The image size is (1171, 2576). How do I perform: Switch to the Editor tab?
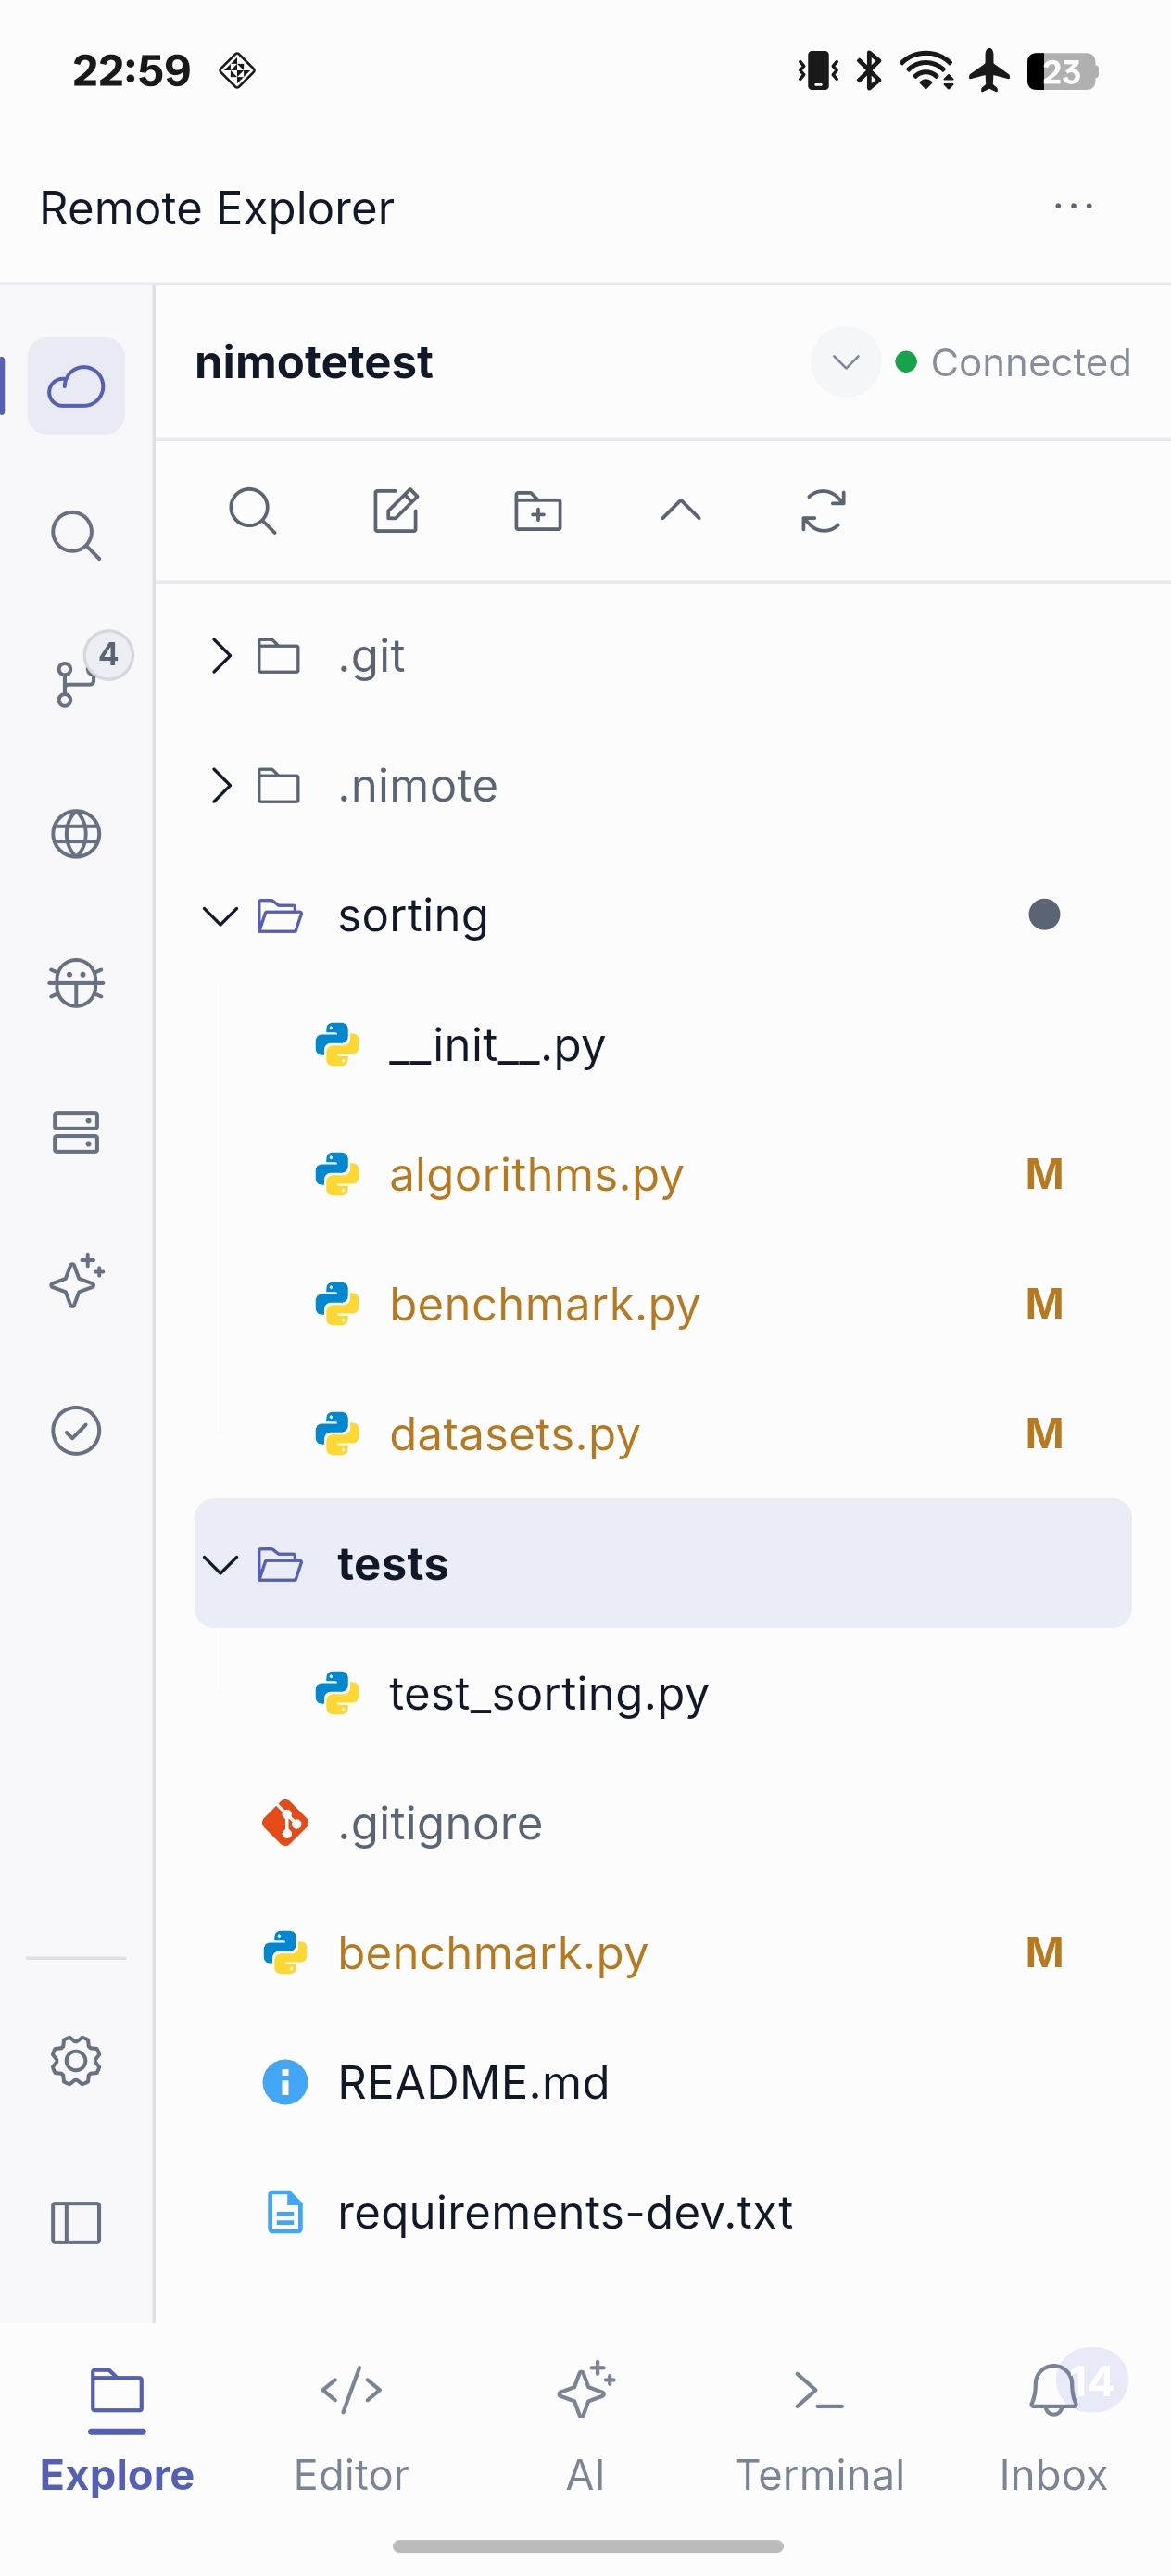[351, 2430]
